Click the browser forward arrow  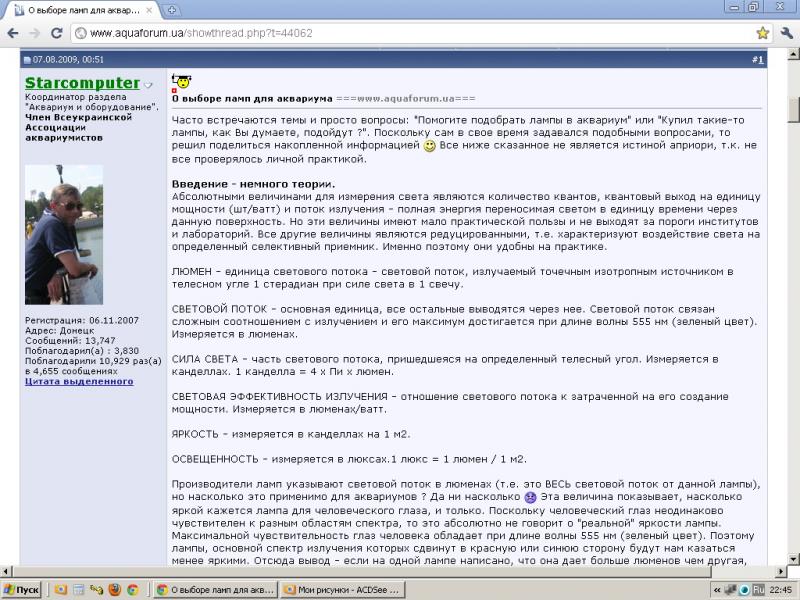point(35,33)
